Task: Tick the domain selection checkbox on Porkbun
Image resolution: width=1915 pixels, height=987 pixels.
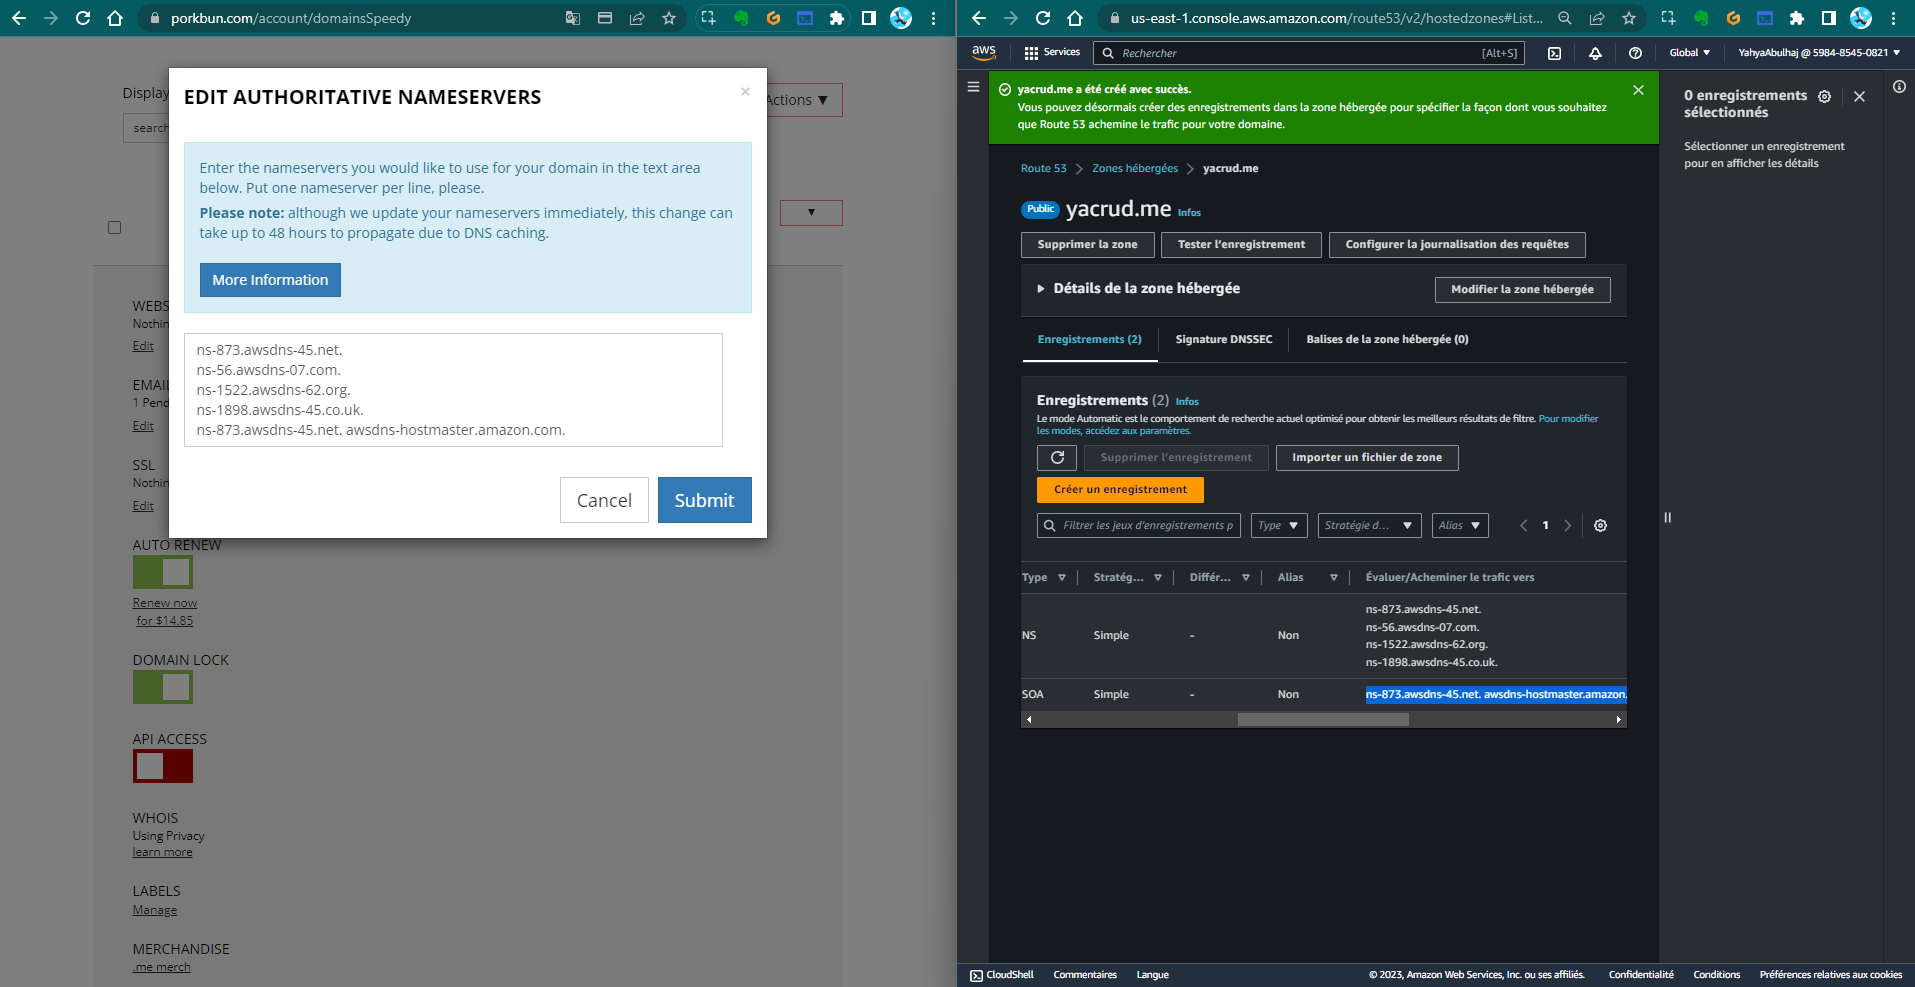Action: click(115, 228)
